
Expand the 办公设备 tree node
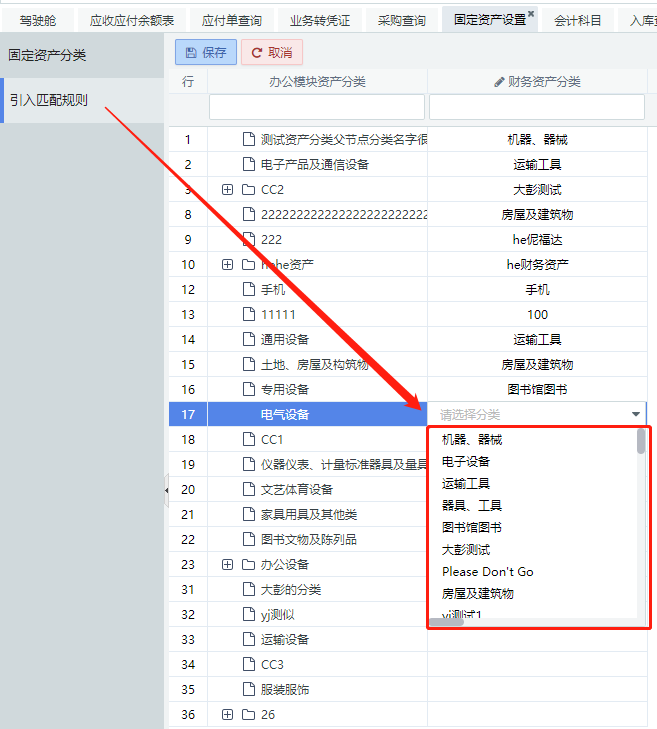(227, 565)
